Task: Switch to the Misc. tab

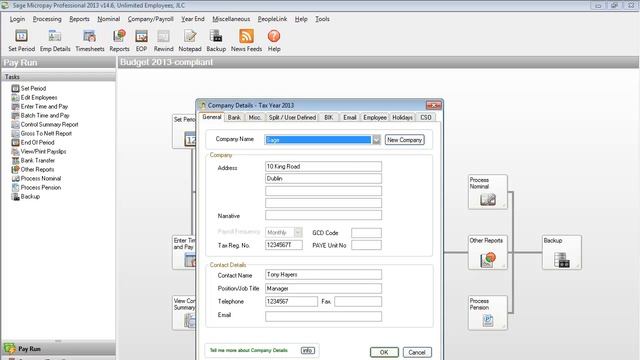Action: [255, 117]
